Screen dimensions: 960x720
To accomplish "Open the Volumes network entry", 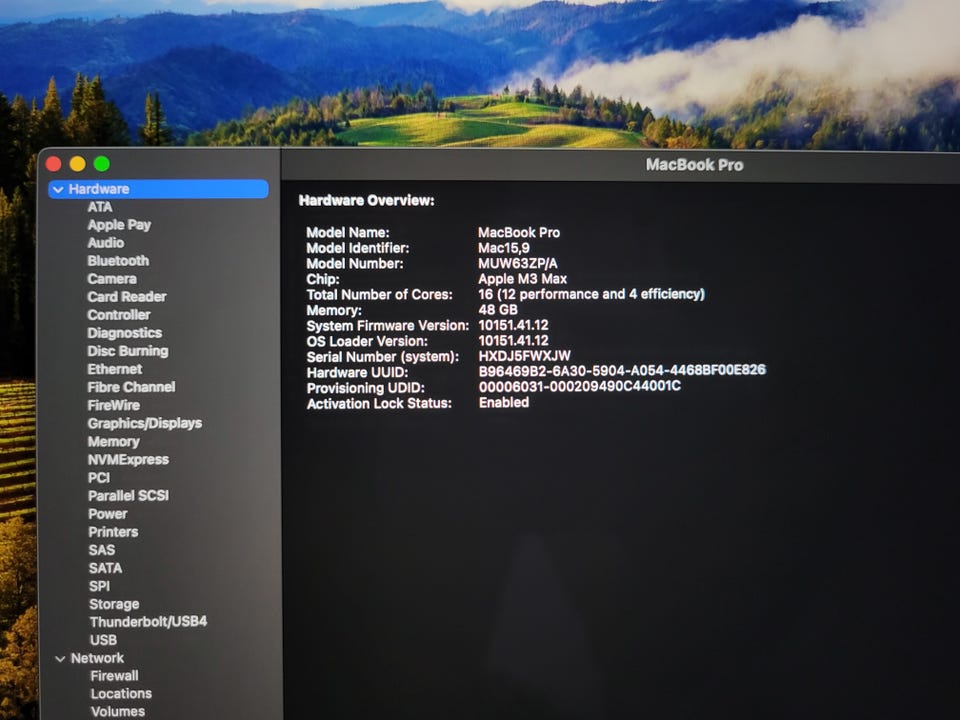I will (x=118, y=711).
